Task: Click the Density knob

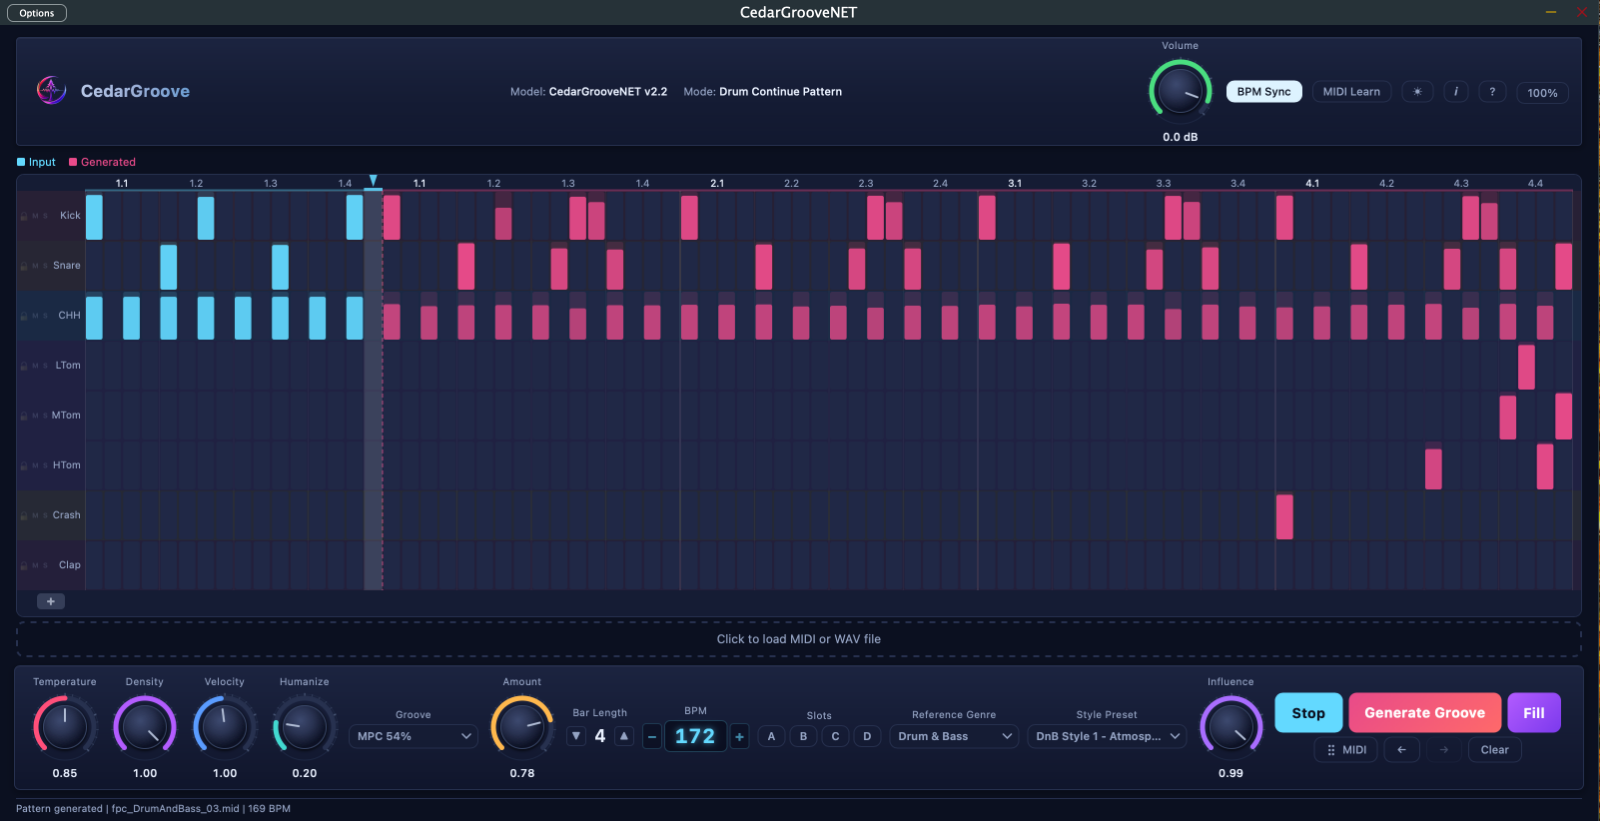Action: pyautogui.click(x=145, y=726)
